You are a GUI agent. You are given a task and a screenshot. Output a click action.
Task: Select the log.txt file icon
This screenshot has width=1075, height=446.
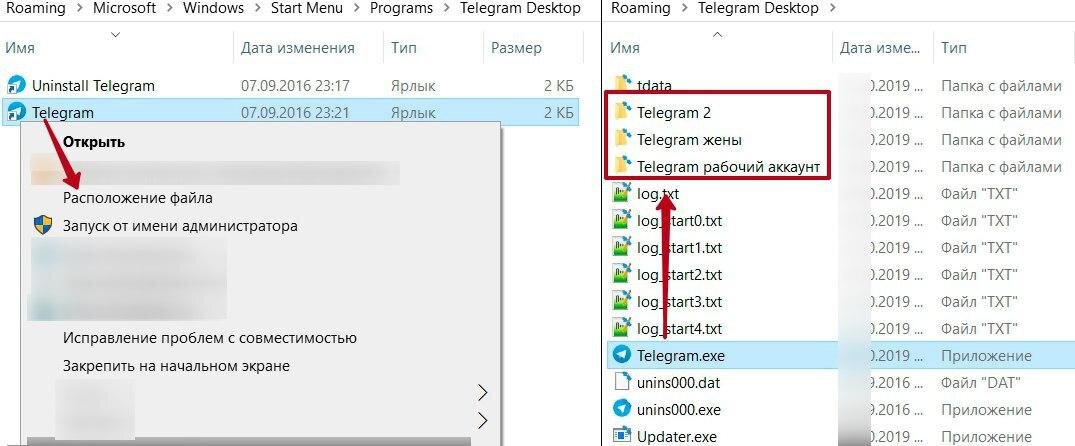622,194
